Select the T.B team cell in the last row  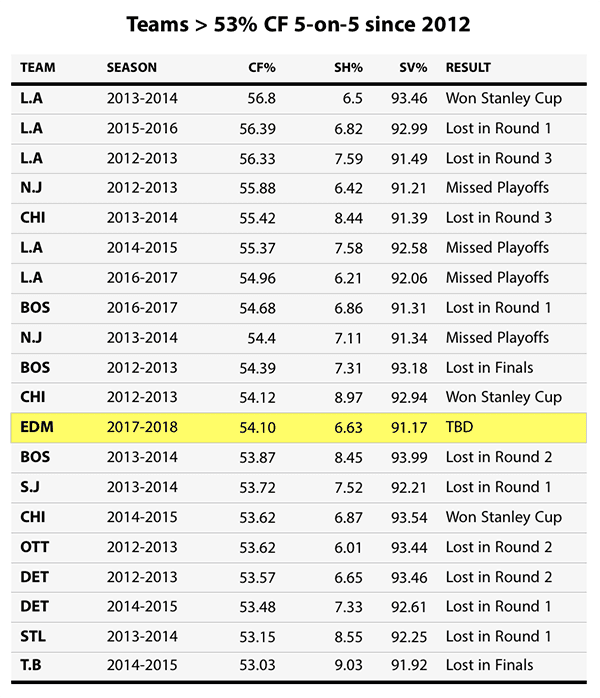(33, 667)
